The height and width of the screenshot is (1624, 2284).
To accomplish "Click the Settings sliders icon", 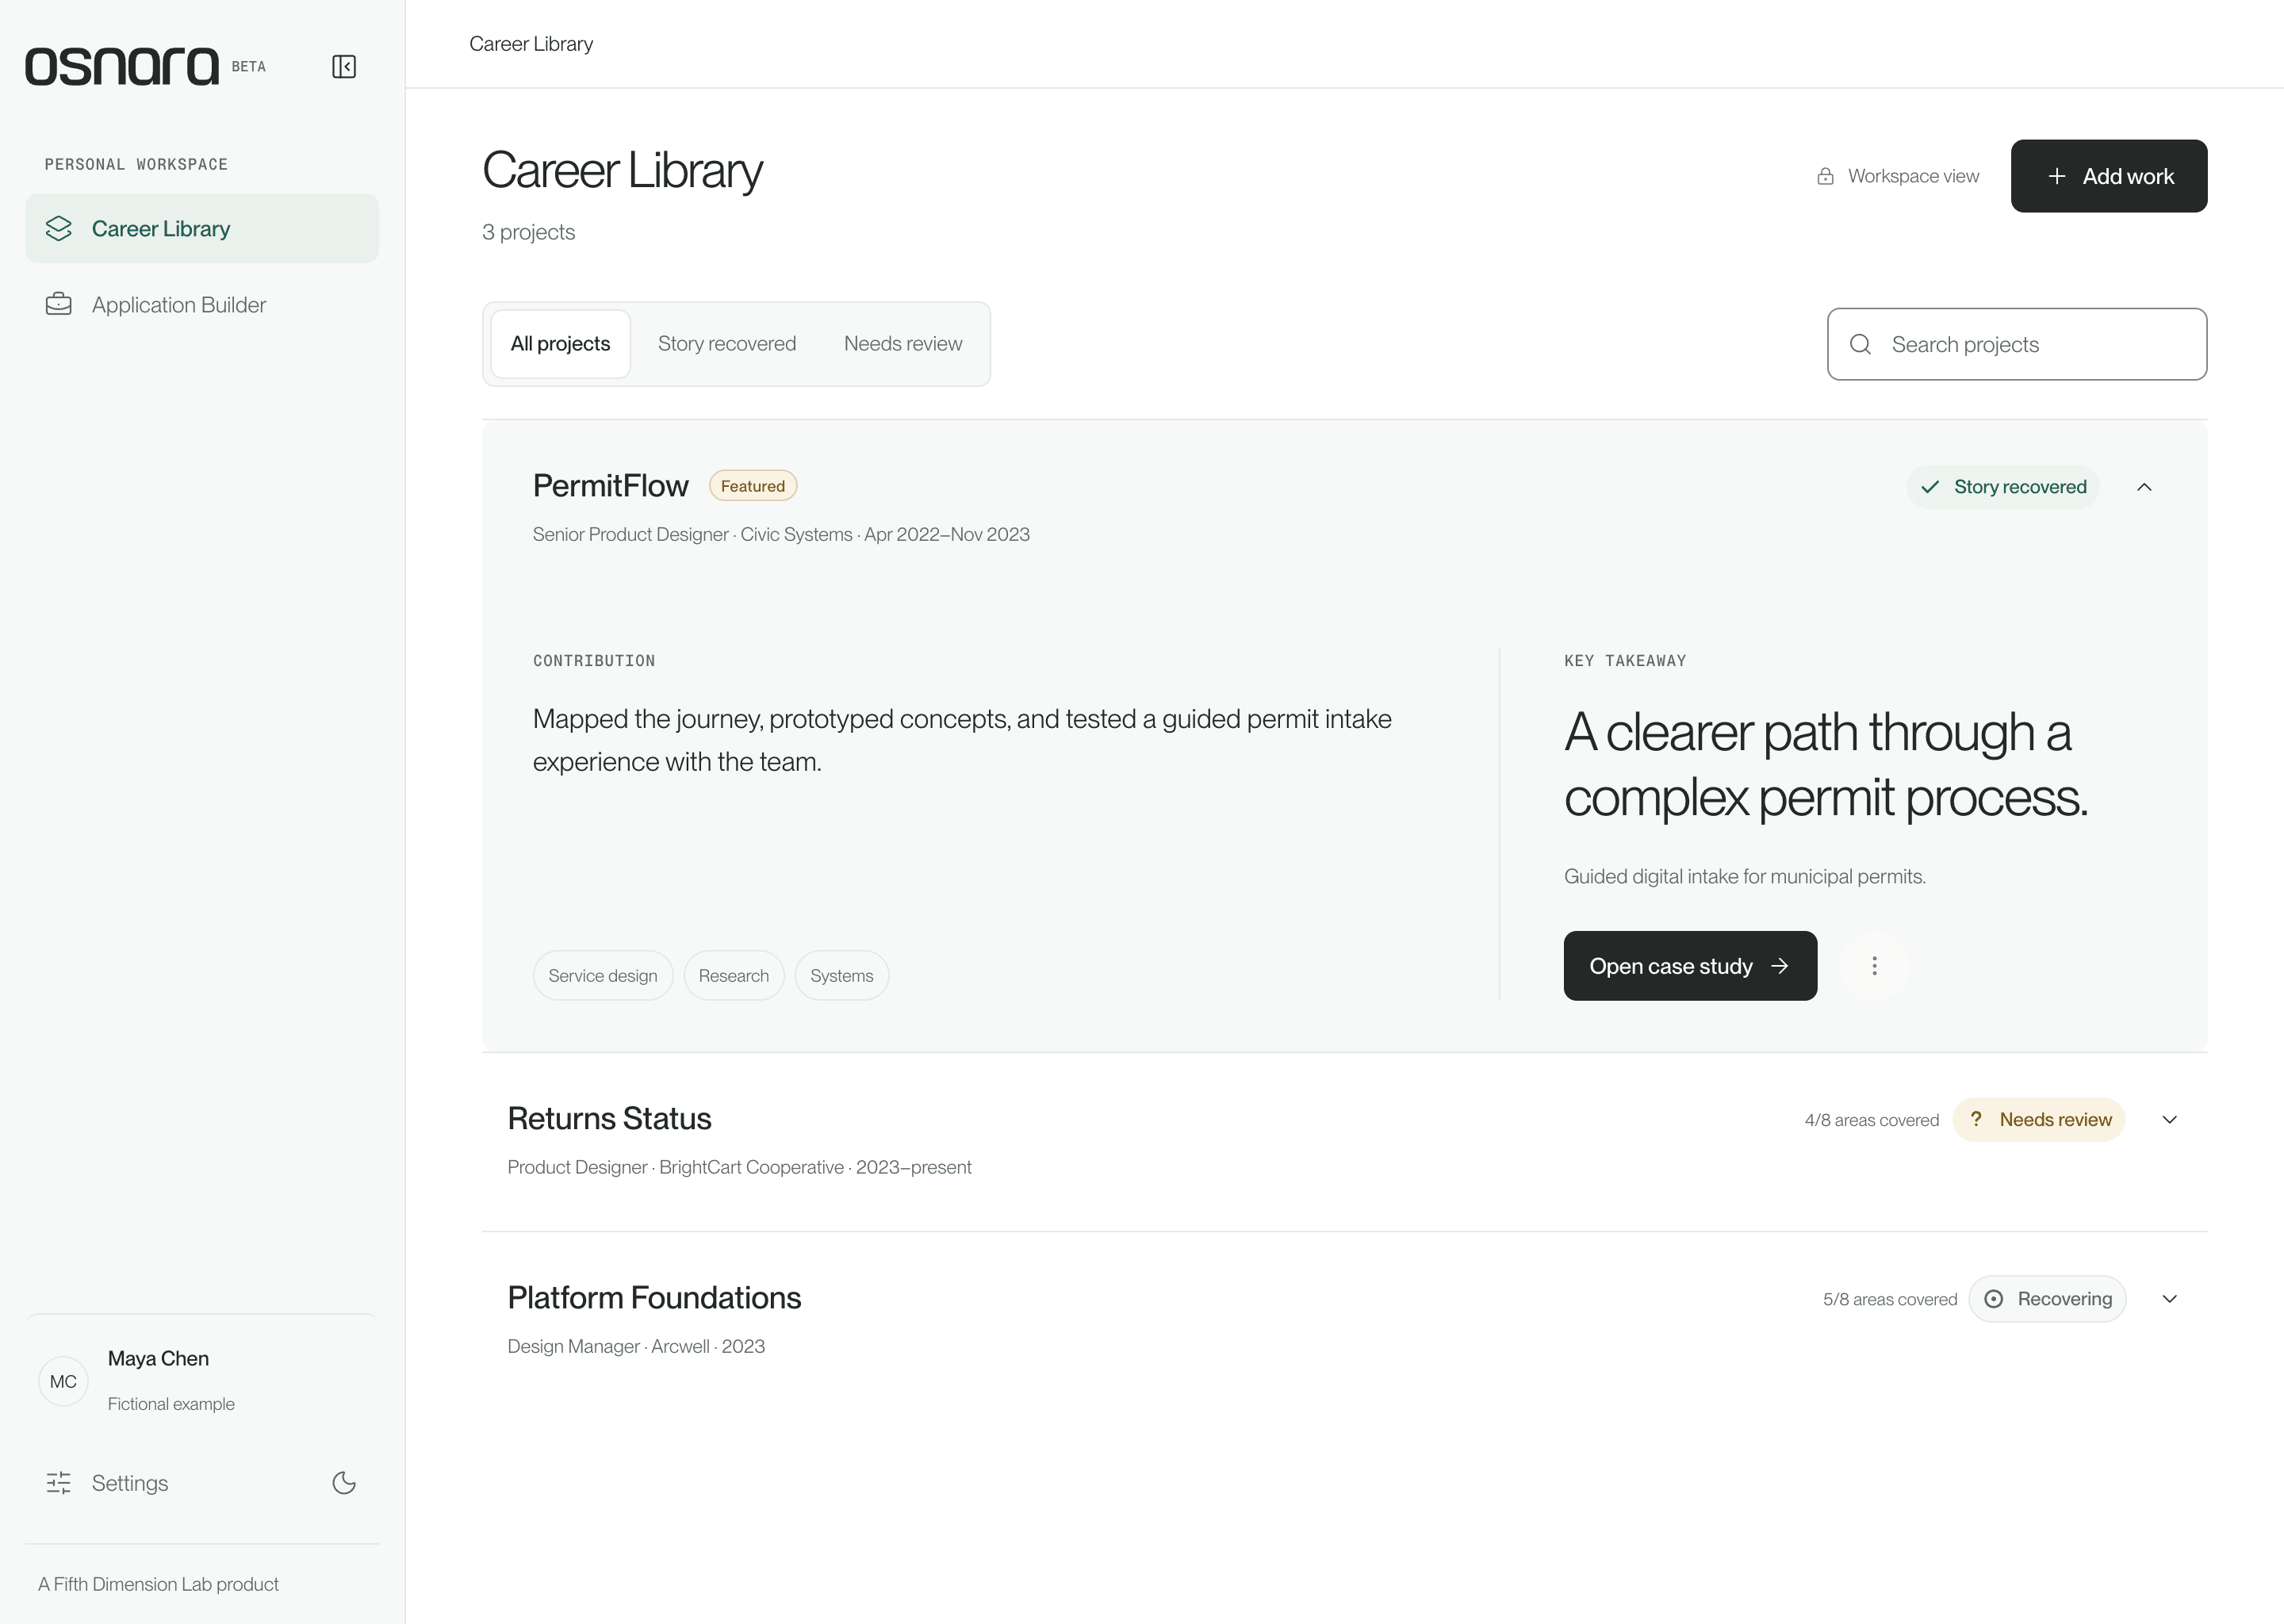I will click(x=59, y=1482).
